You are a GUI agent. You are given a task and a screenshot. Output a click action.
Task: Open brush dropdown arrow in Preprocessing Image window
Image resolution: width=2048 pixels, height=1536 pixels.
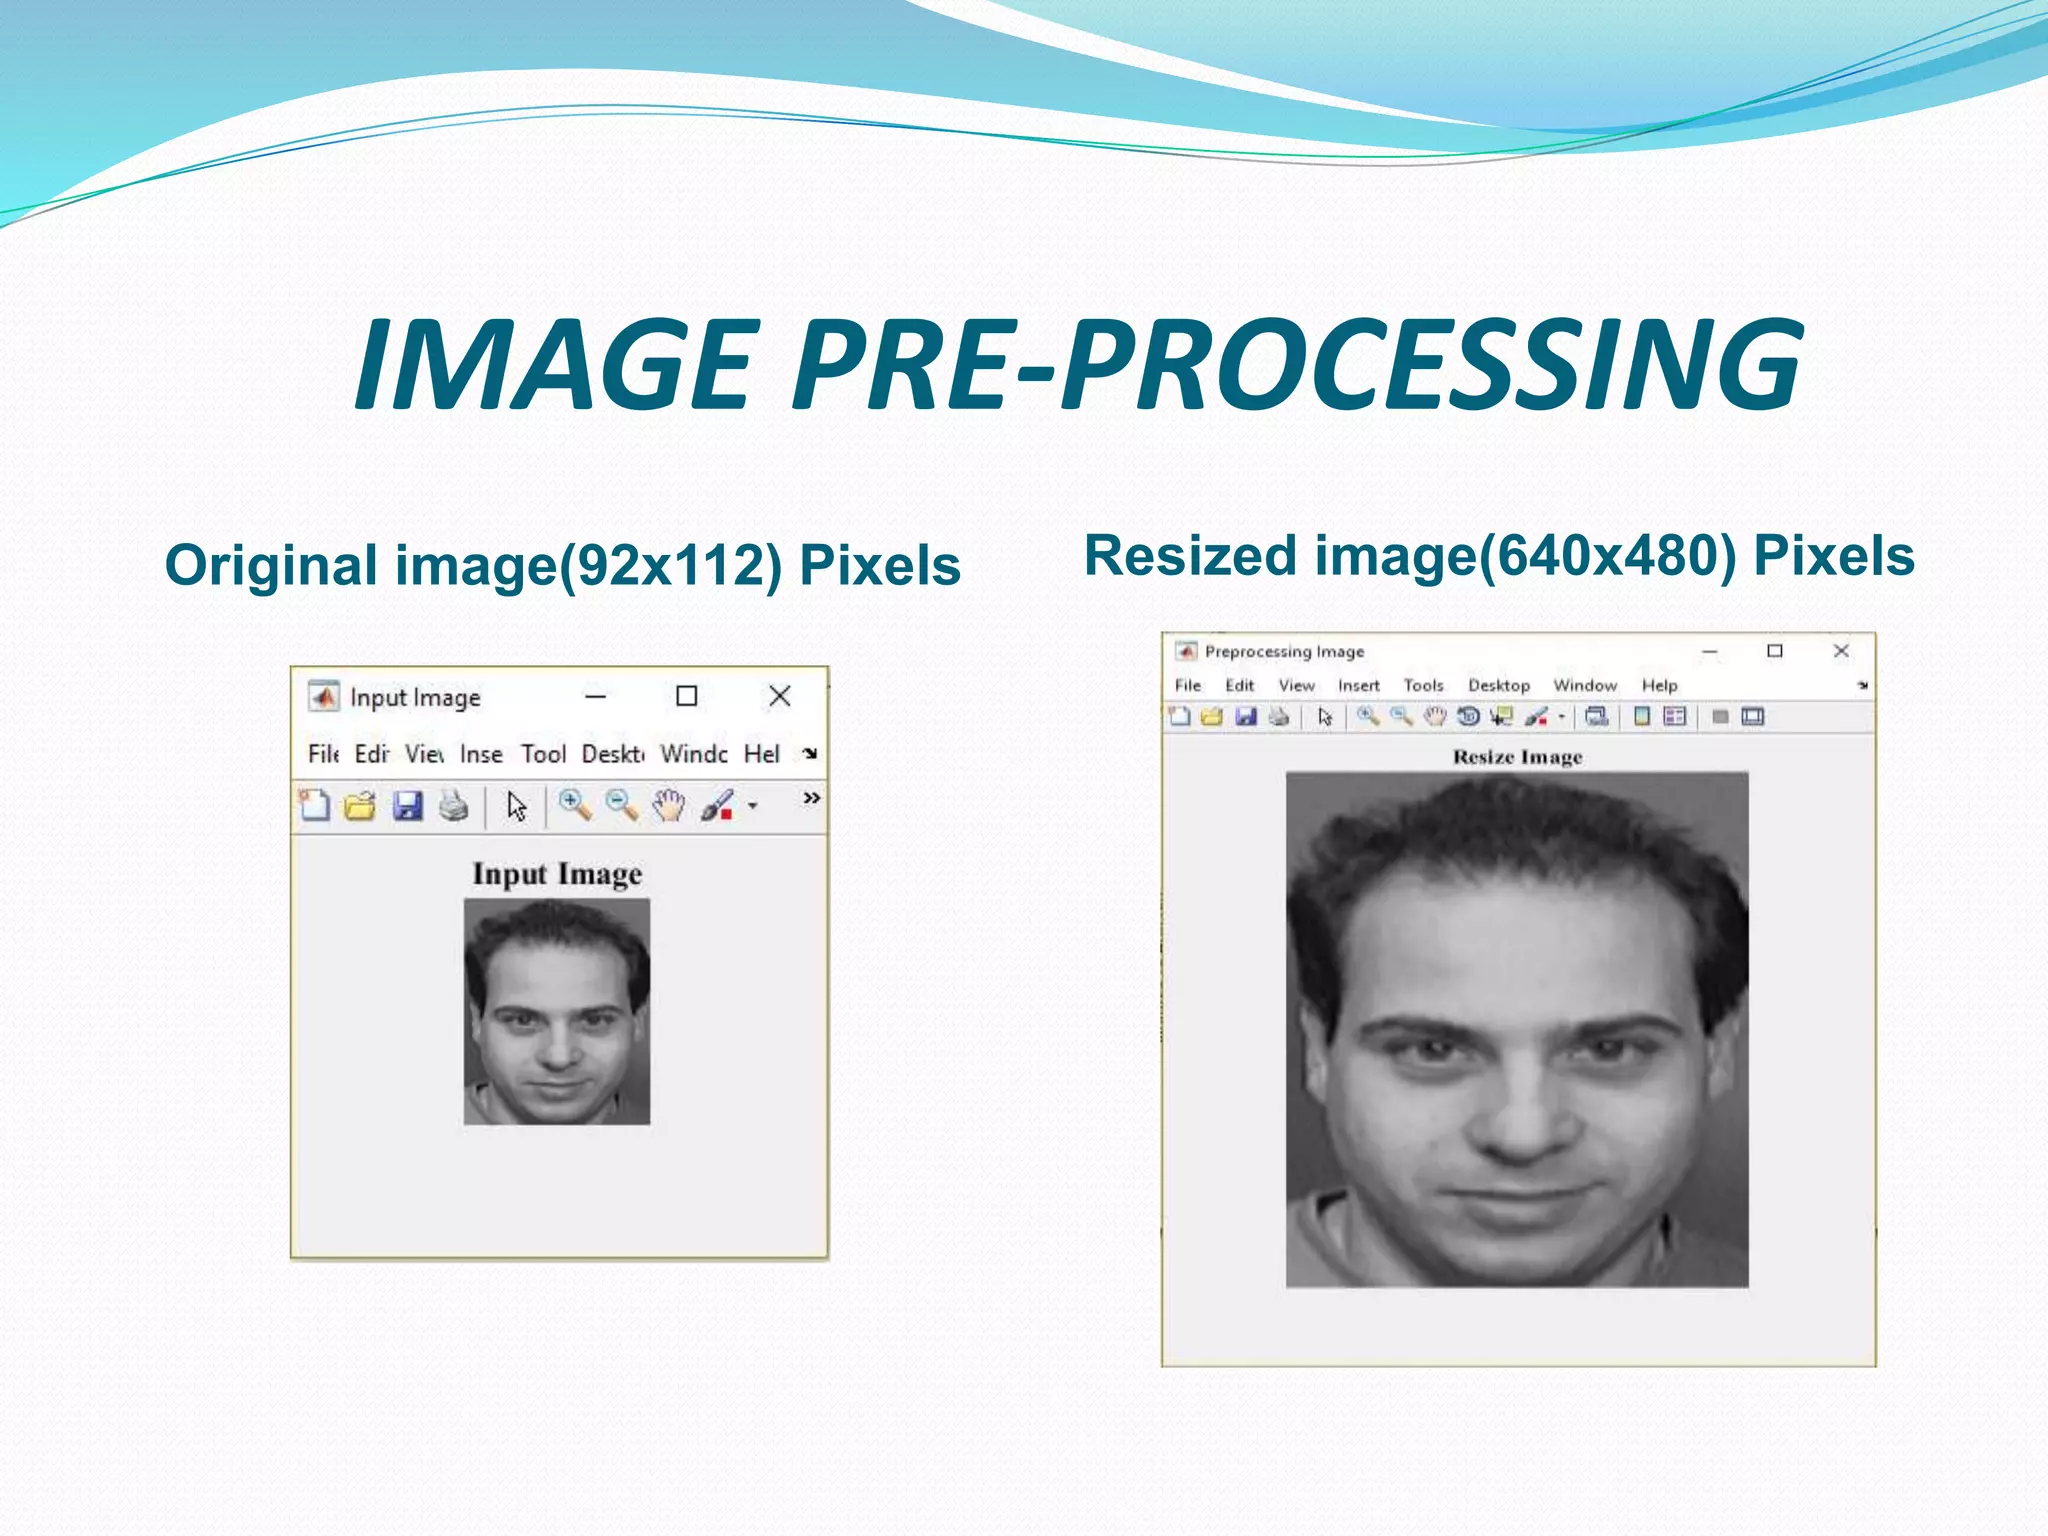1561,716
